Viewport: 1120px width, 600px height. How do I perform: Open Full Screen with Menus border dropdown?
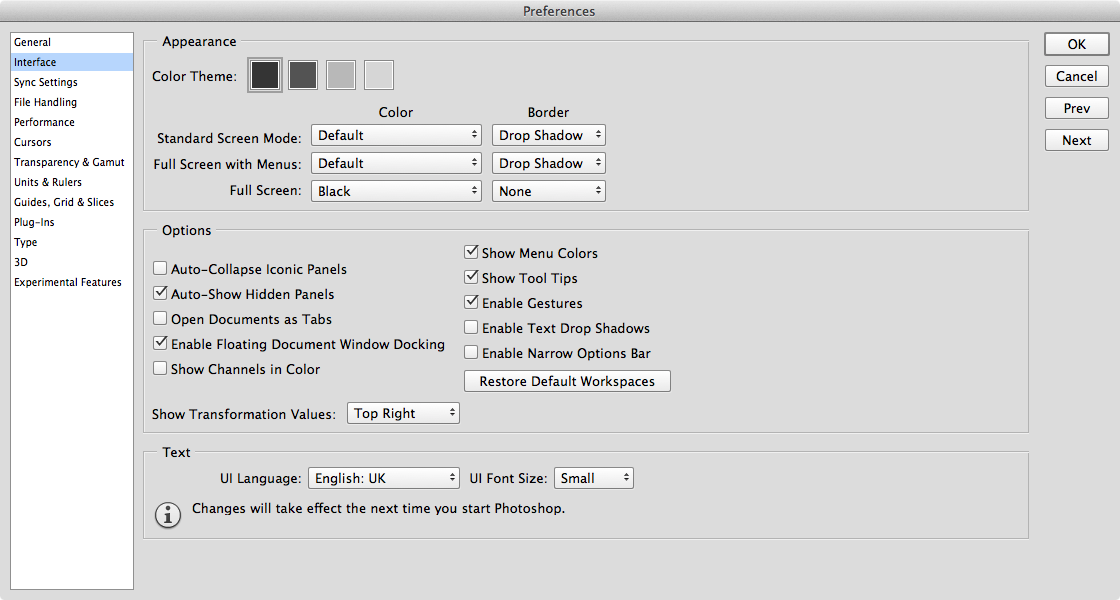click(549, 163)
